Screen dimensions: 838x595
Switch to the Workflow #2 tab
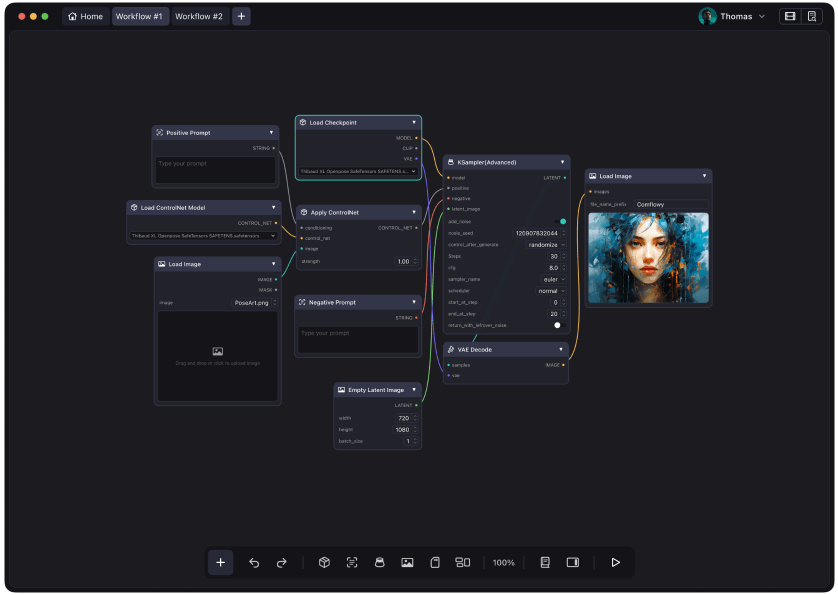199,17
